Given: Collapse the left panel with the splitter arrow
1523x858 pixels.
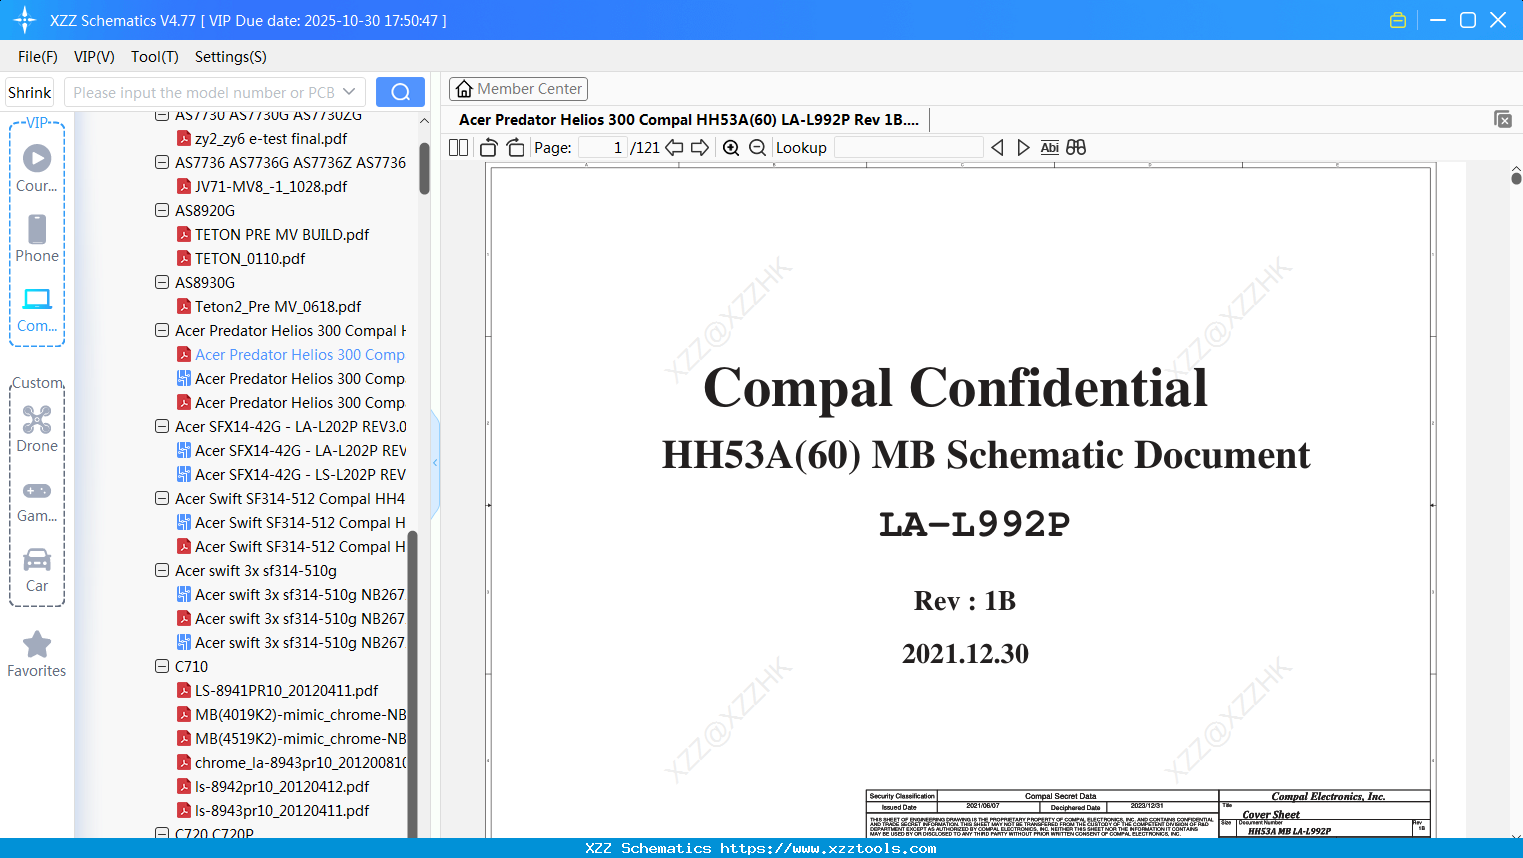Looking at the screenshot, I should [x=435, y=462].
